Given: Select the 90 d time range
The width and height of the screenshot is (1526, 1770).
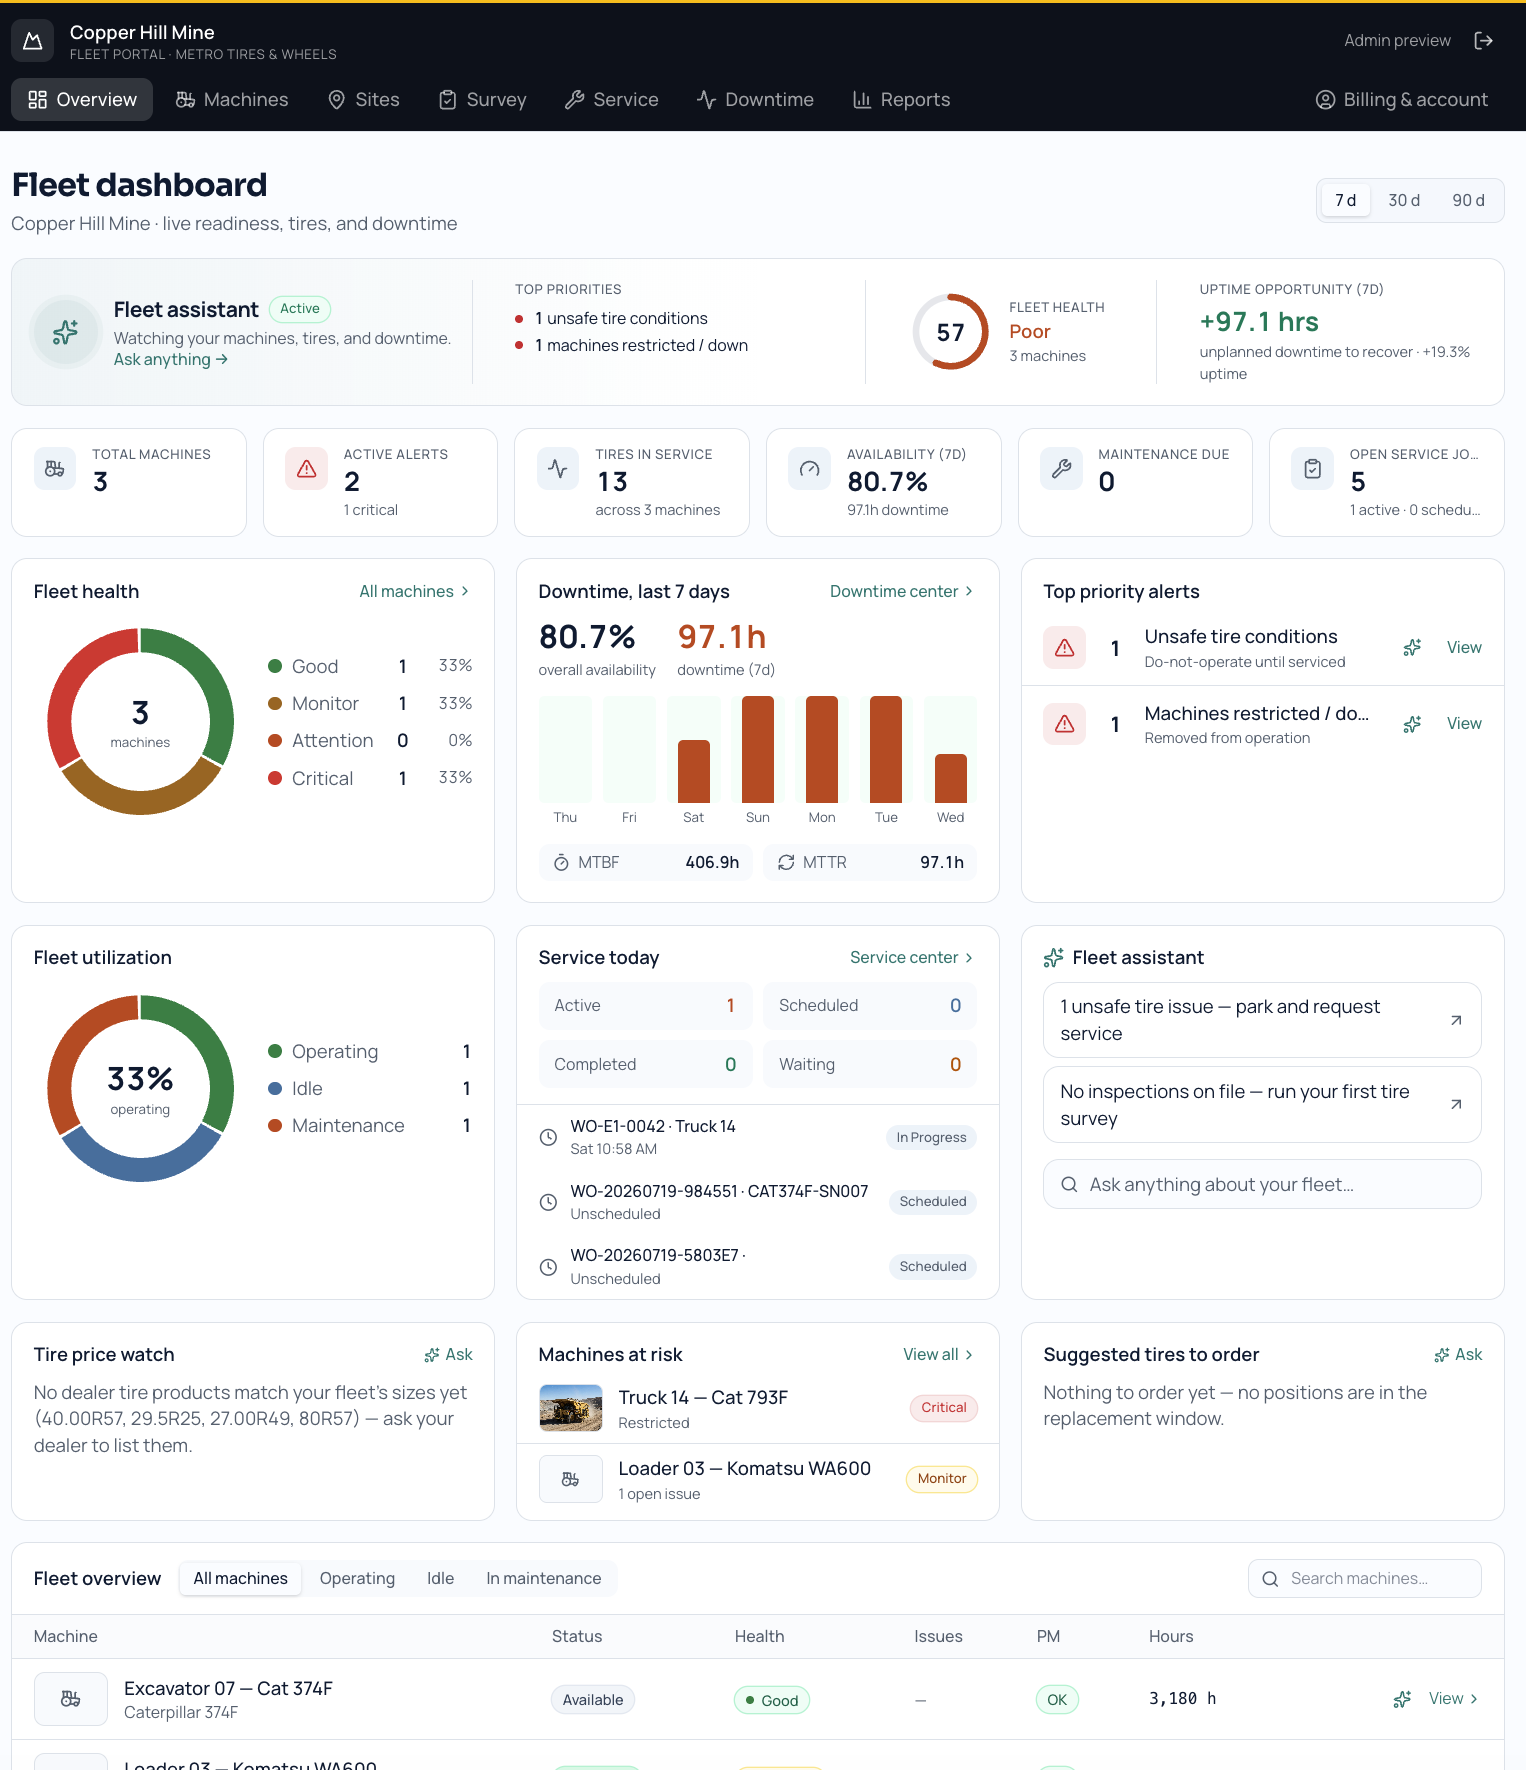Looking at the screenshot, I should 1468,201.
